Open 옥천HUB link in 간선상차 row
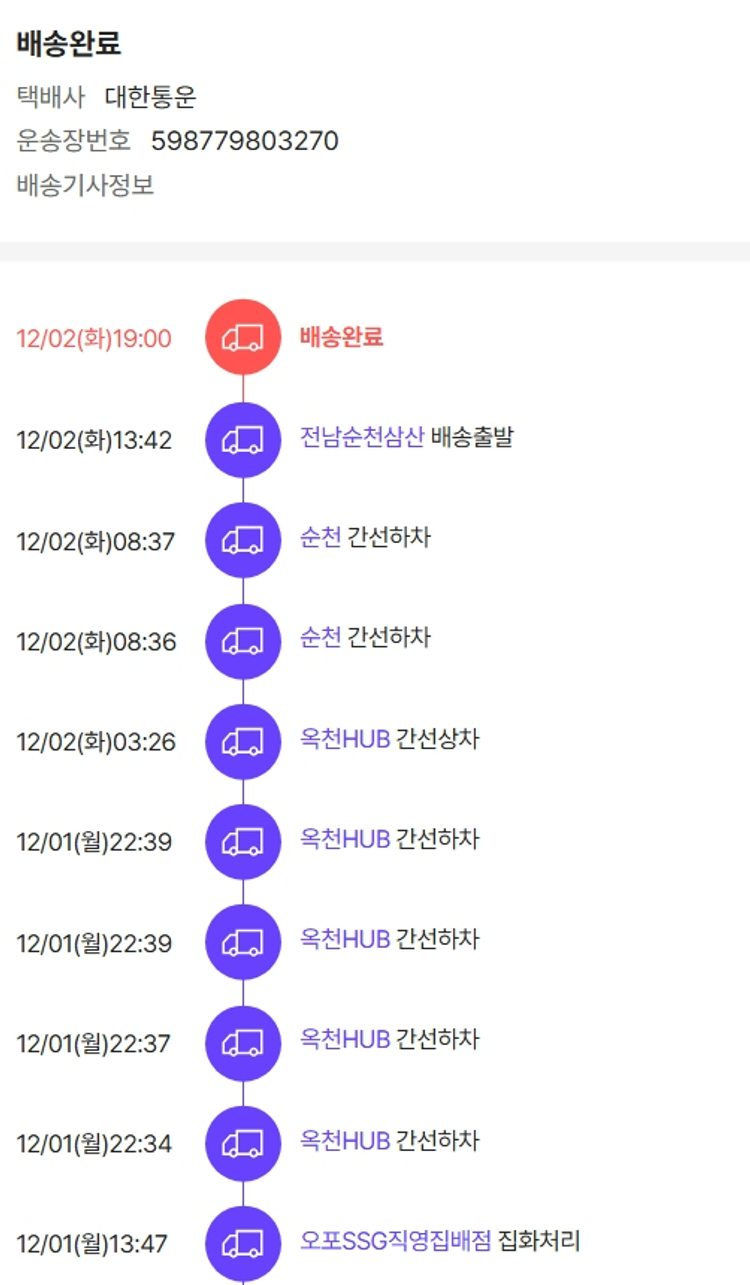 (x=345, y=739)
